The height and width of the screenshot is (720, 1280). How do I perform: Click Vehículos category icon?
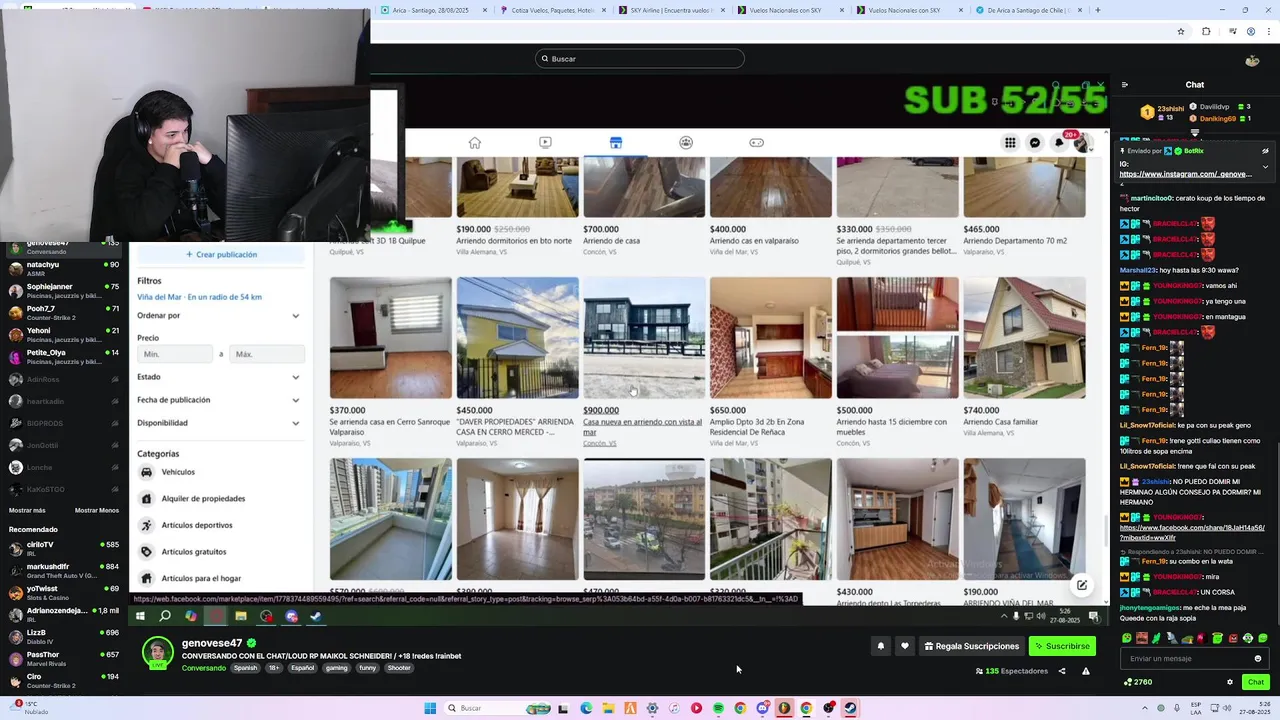(x=147, y=472)
